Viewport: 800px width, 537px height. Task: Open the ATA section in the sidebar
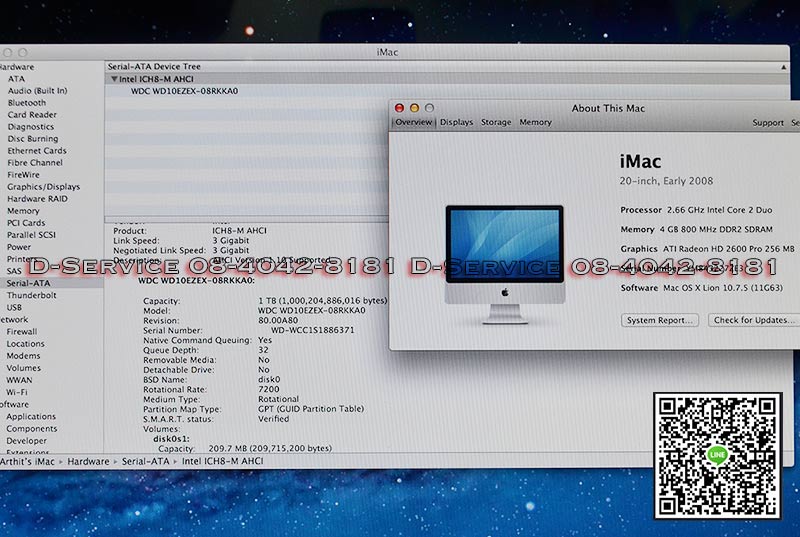point(16,79)
